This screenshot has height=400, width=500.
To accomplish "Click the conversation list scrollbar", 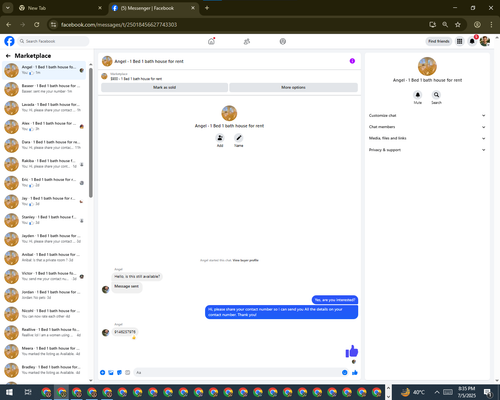I will 91,133.
